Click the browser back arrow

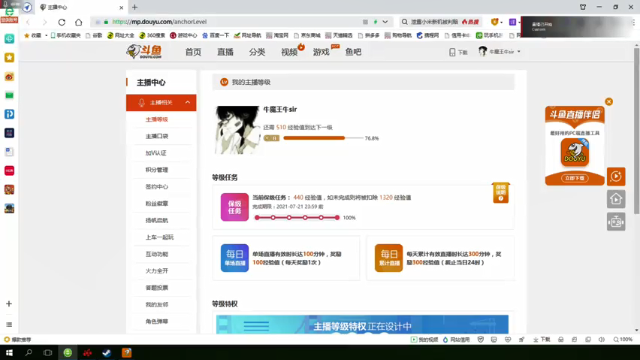(28, 22)
